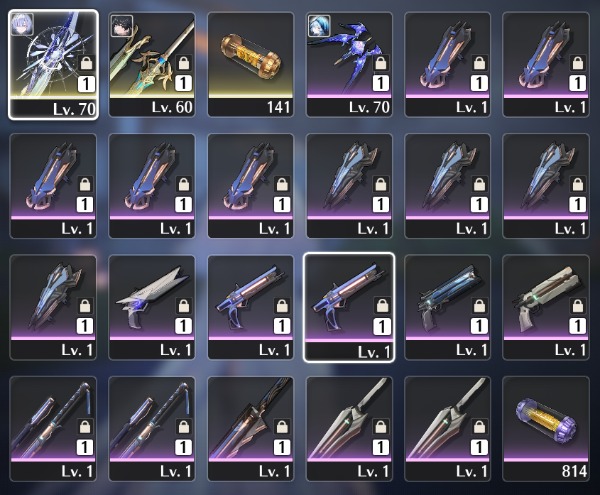Select the purple energy tube item labeled 814

tap(546, 428)
